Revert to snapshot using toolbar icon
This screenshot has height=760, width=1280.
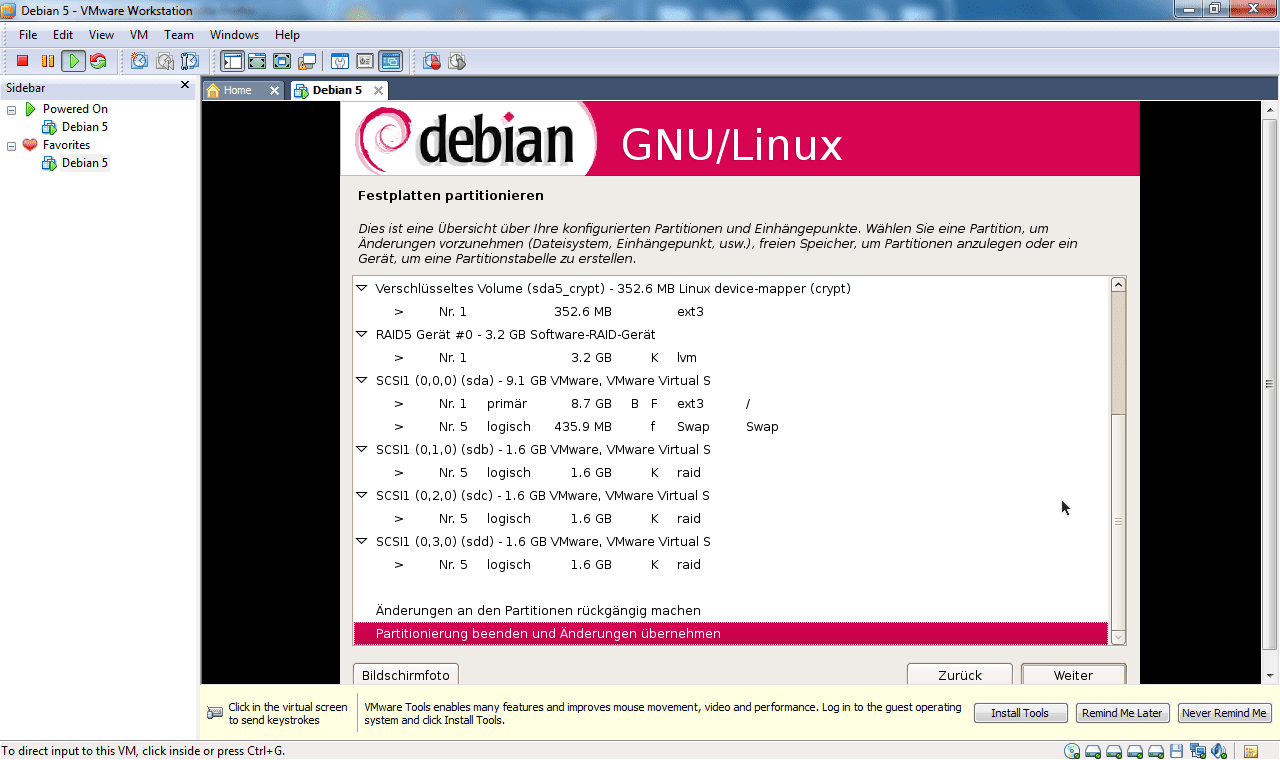[x=165, y=61]
